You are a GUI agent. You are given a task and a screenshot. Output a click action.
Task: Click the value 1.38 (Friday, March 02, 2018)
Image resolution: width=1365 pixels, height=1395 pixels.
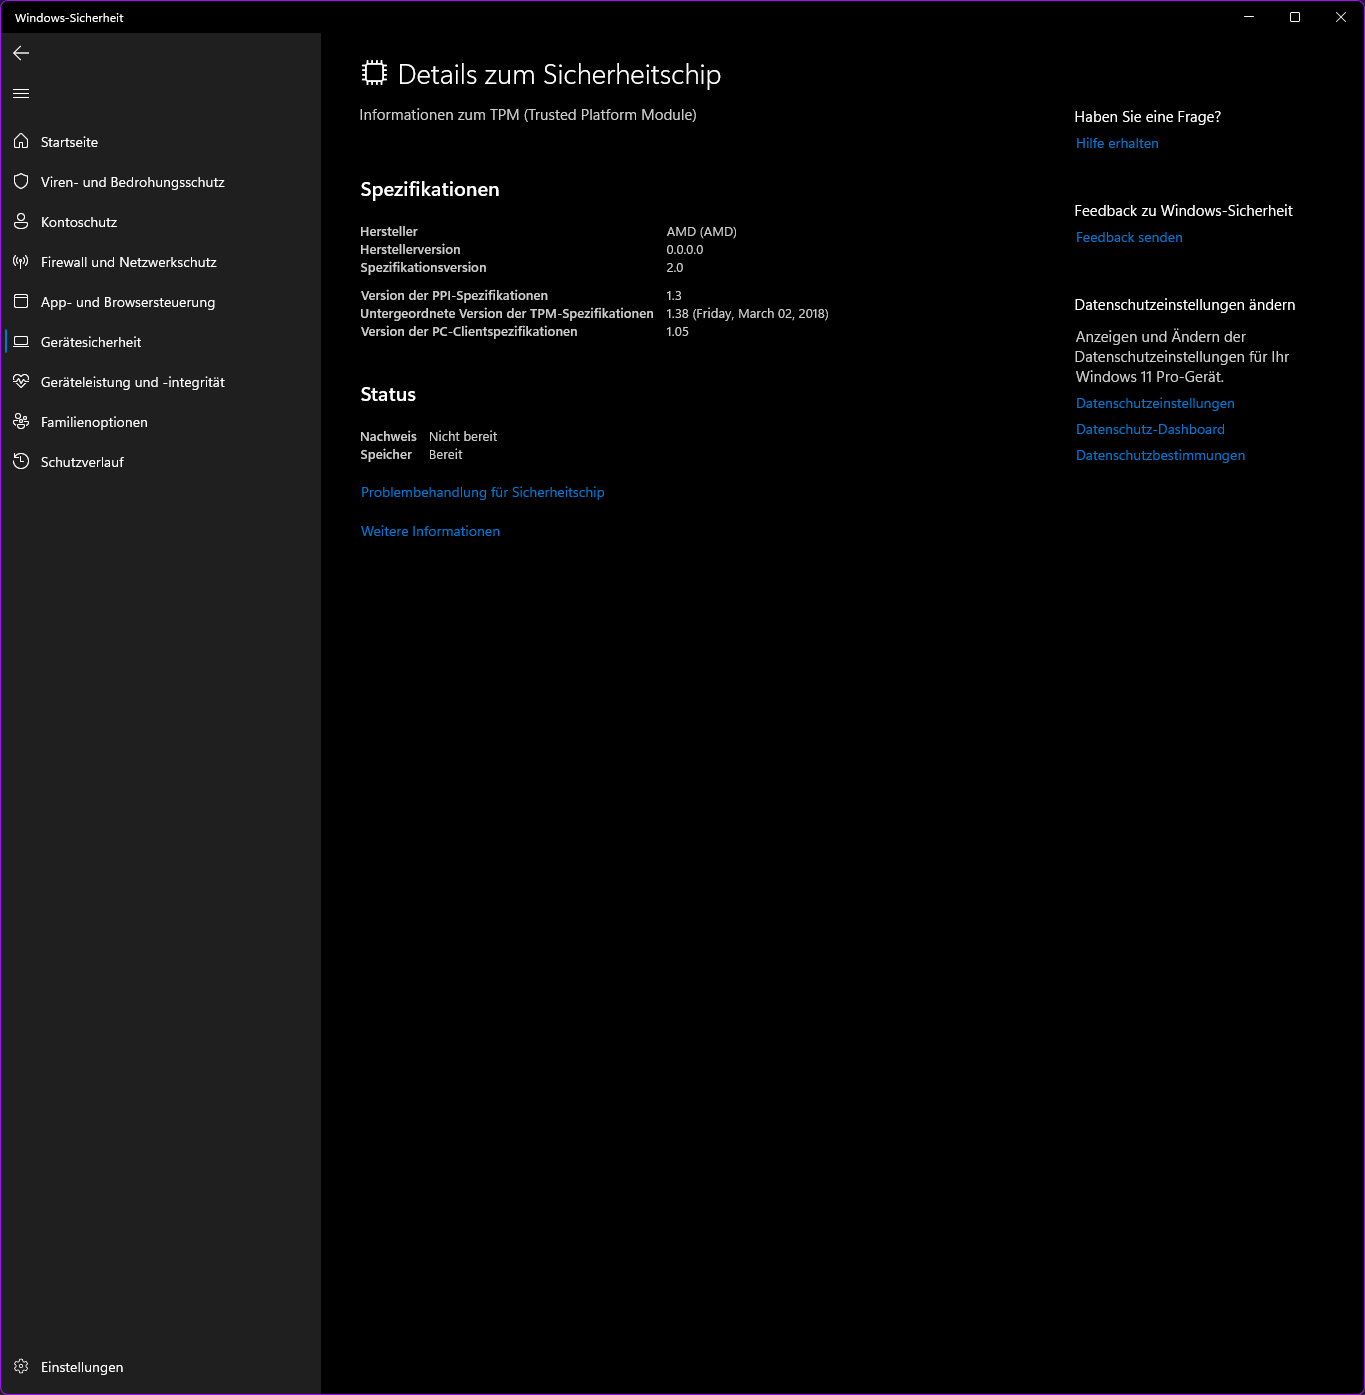[x=747, y=313]
